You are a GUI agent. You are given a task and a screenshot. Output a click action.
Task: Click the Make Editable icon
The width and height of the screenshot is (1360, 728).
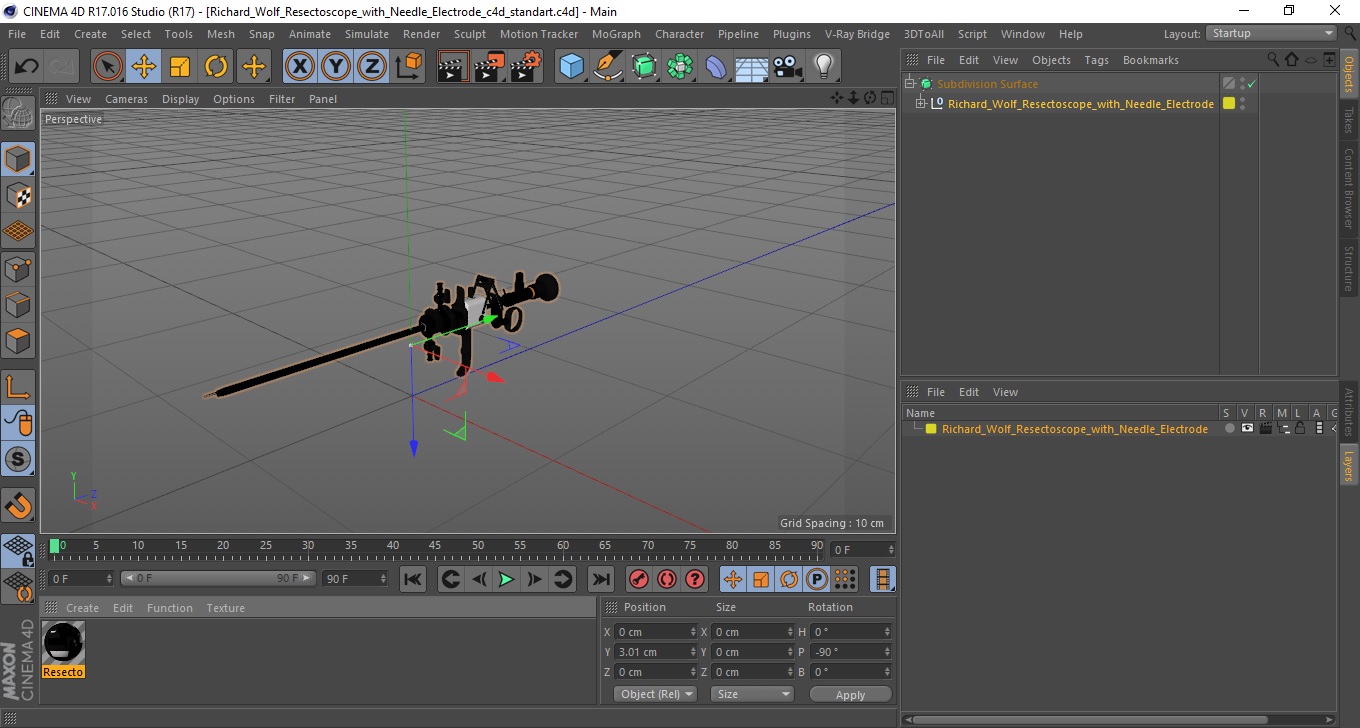pyautogui.click(x=18, y=114)
